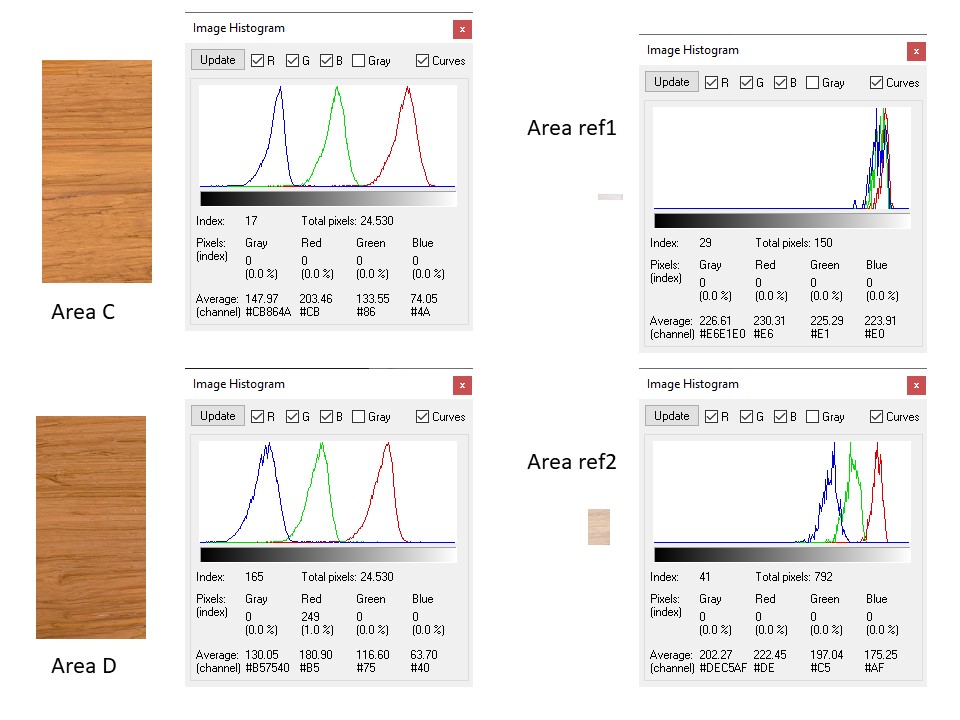Close the Area ref1 Image Histogram window

pos(916,51)
